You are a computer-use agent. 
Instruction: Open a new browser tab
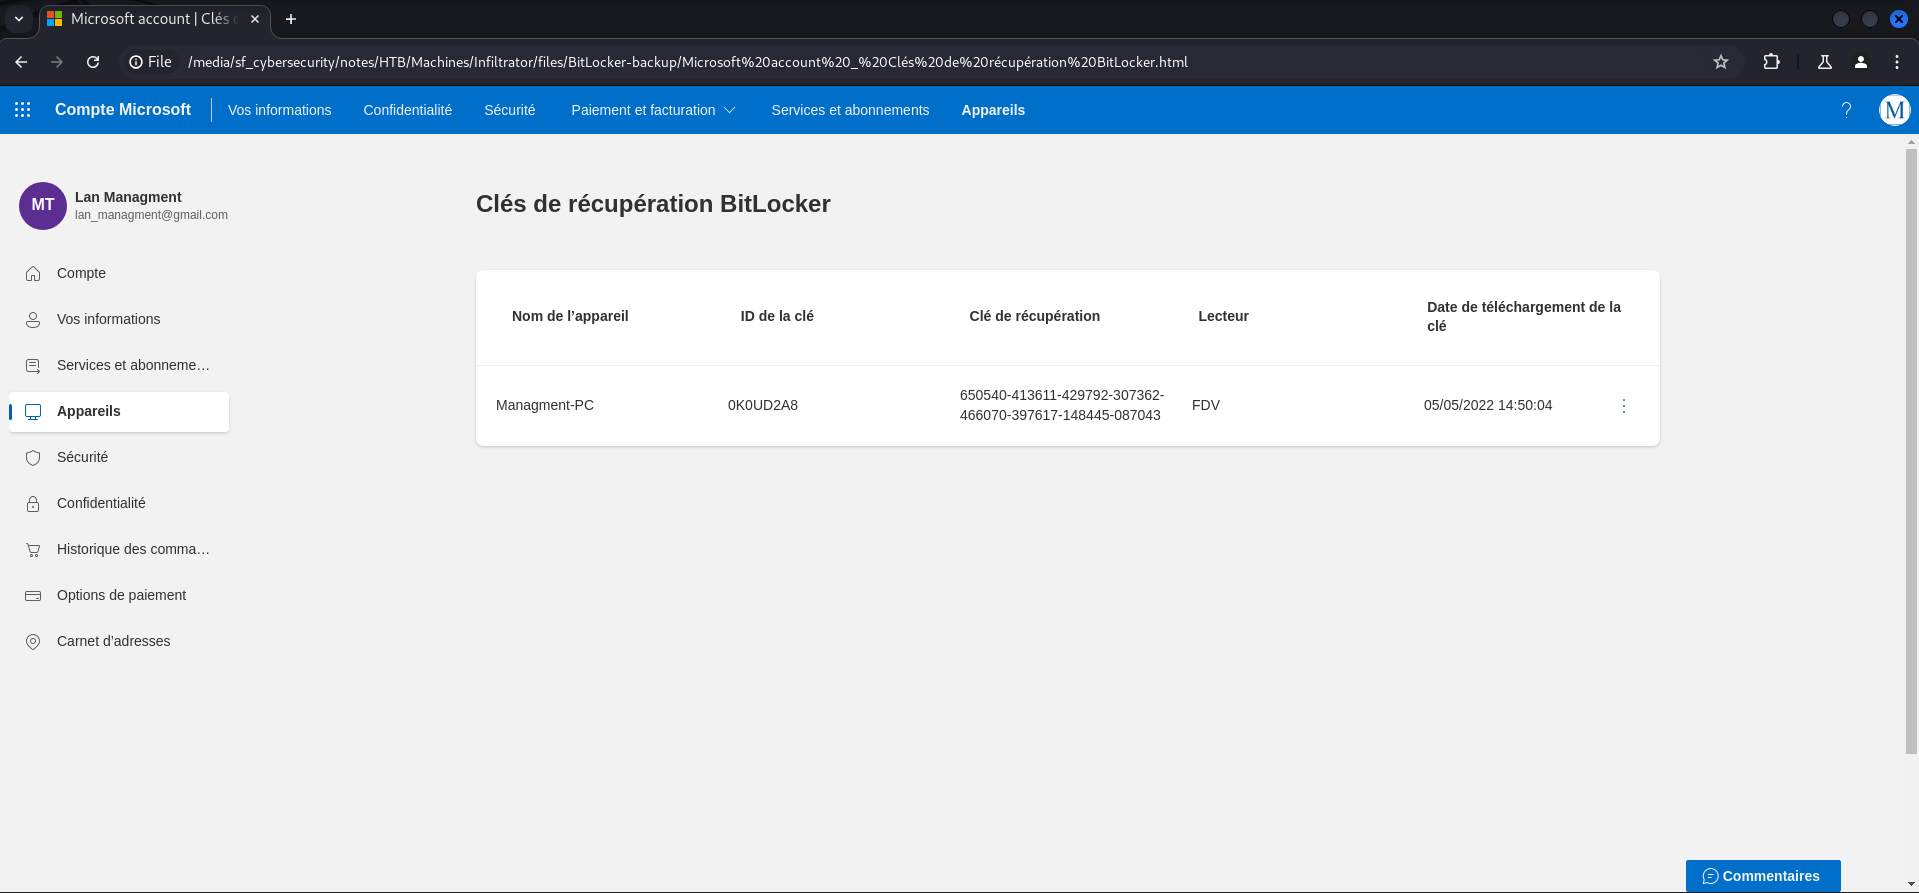(291, 19)
